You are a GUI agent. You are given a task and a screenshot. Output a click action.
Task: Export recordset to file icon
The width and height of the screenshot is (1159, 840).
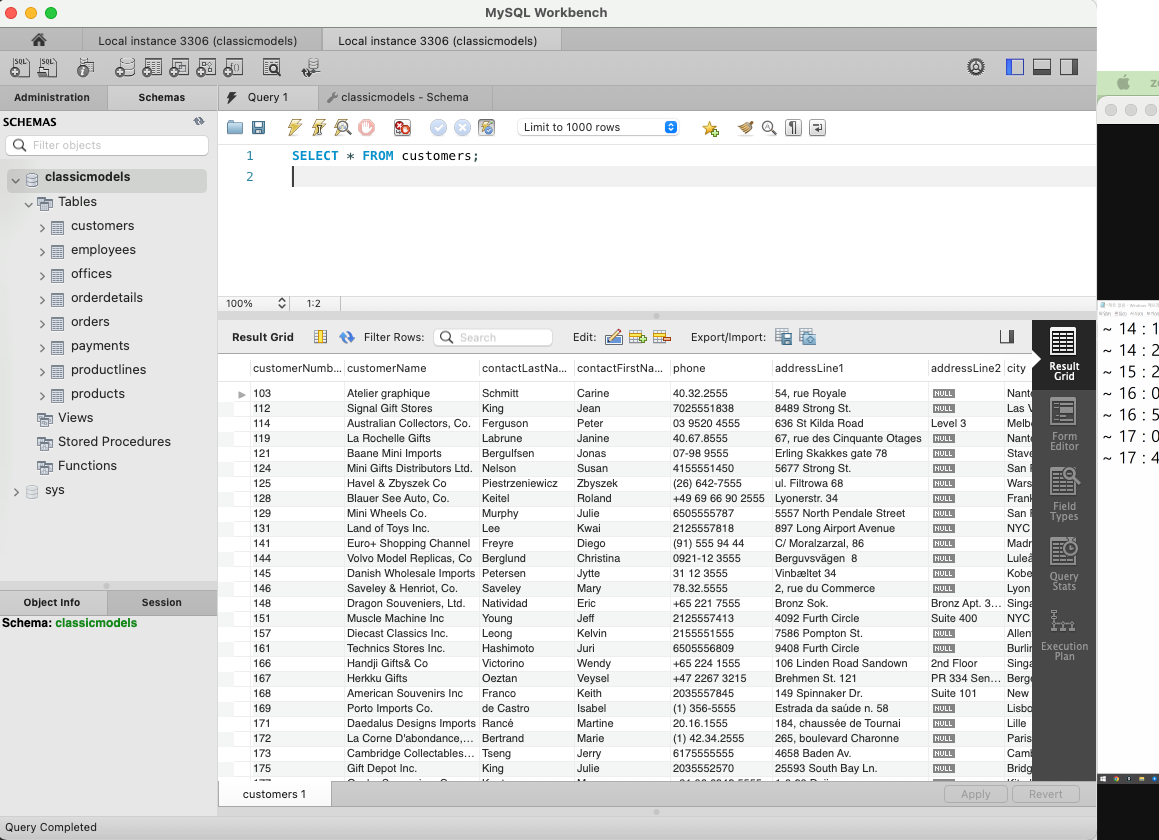(784, 337)
